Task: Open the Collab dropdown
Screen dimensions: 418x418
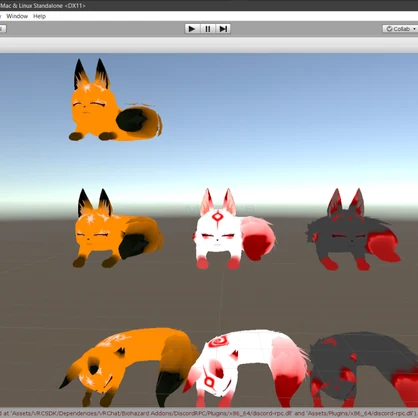Action: click(400, 29)
